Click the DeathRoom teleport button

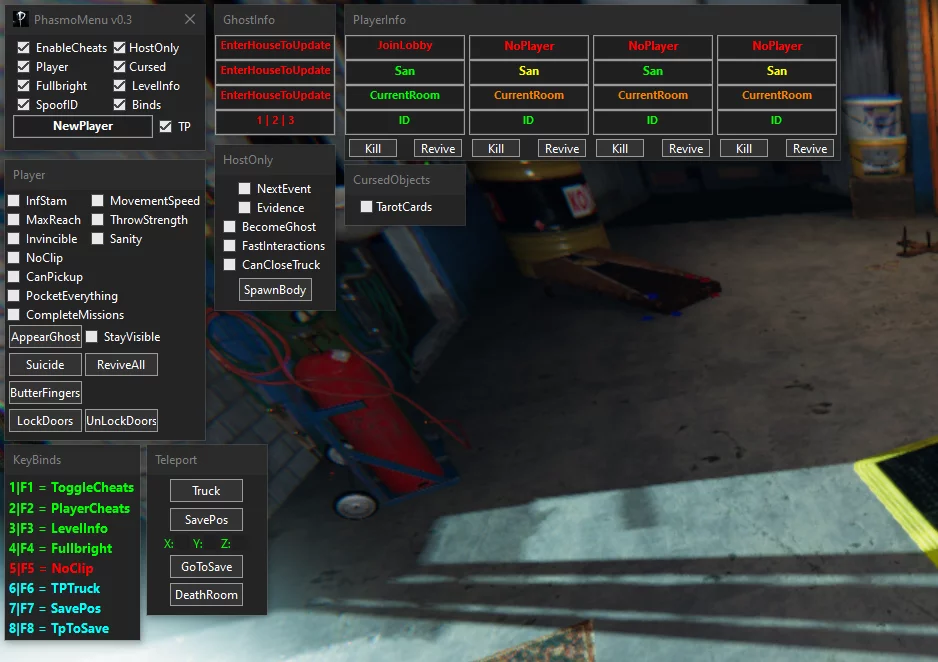[206, 595]
